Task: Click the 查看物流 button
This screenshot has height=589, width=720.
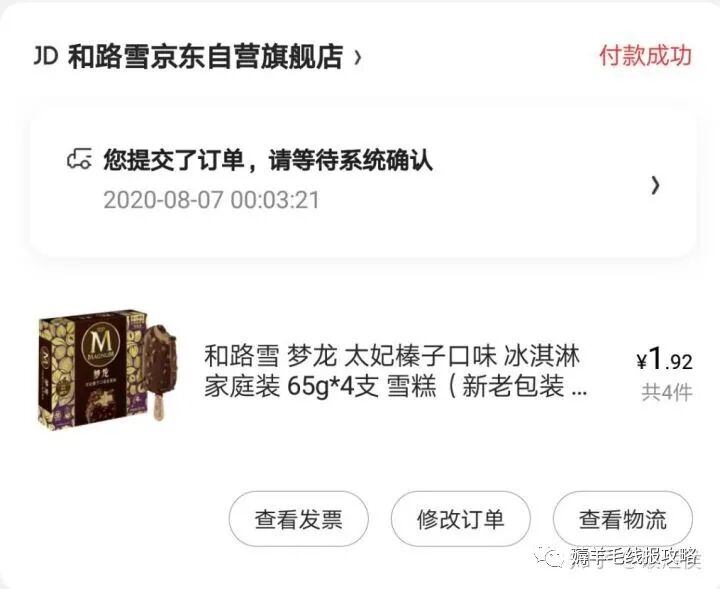Action: click(x=623, y=519)
